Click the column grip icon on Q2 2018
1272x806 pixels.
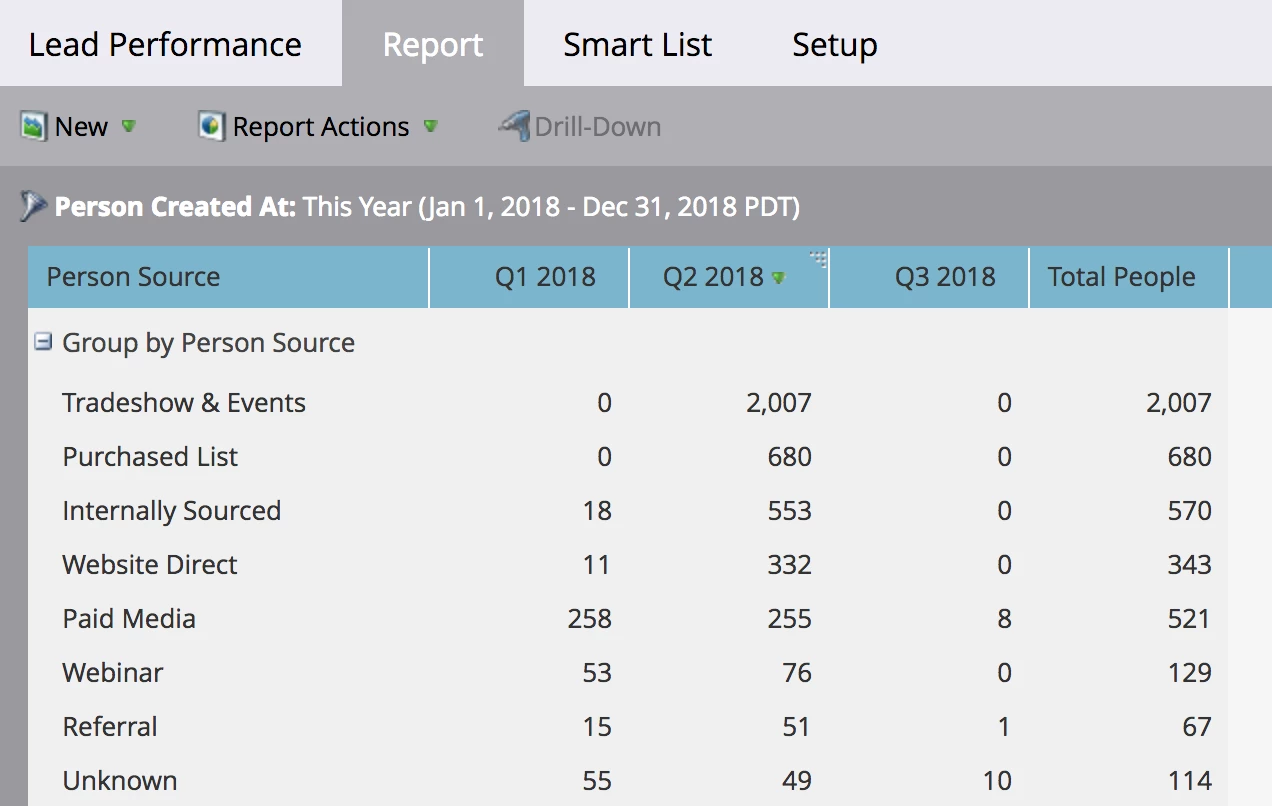coord(818,259)
